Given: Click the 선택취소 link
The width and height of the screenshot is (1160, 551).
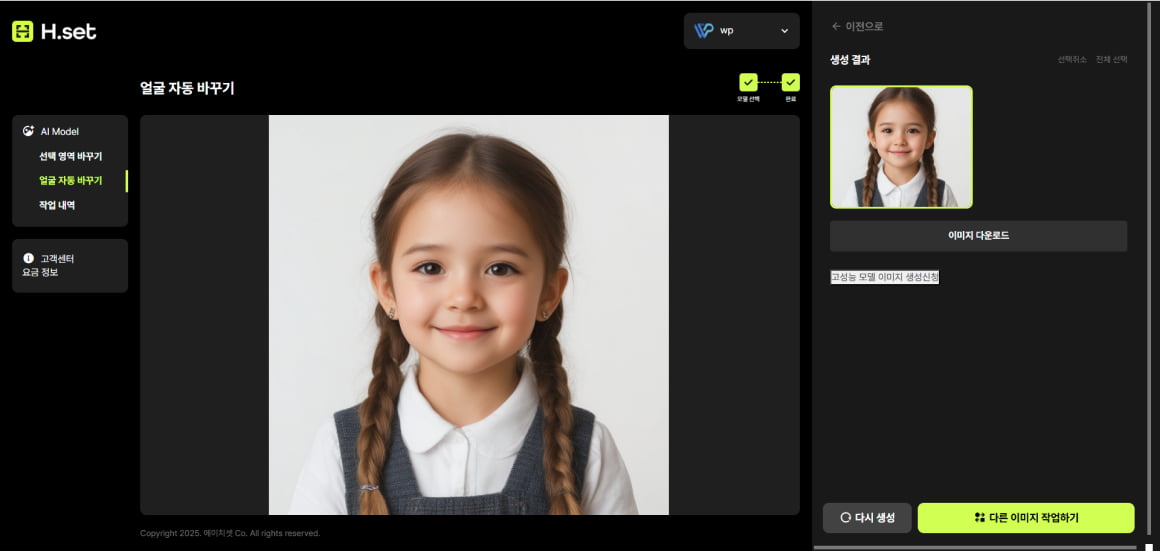Looking at the screenshot, I should (1072, 60).
